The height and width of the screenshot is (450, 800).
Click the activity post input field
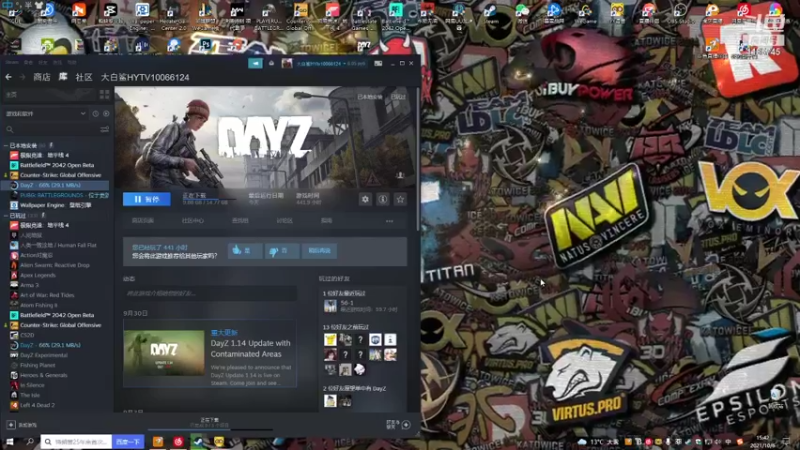point(210,293)
